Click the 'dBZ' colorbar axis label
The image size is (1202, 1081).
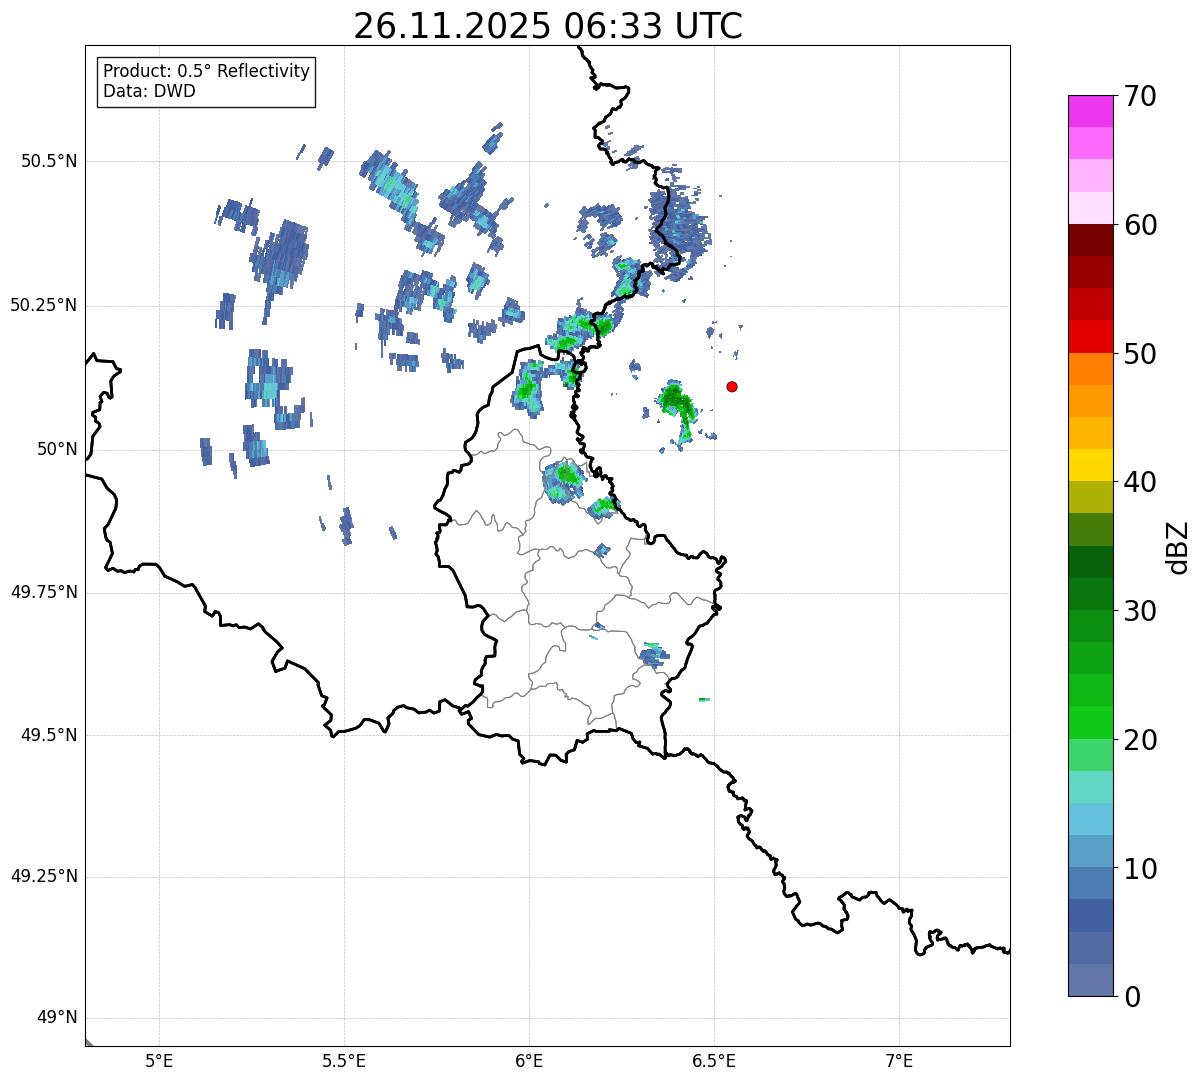(1179, 547)
